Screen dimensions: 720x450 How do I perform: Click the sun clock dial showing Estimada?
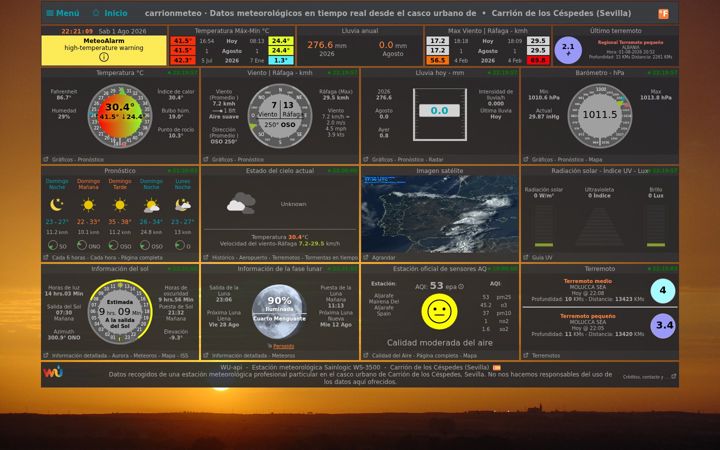pyautogui.click(x=120, y=312)
